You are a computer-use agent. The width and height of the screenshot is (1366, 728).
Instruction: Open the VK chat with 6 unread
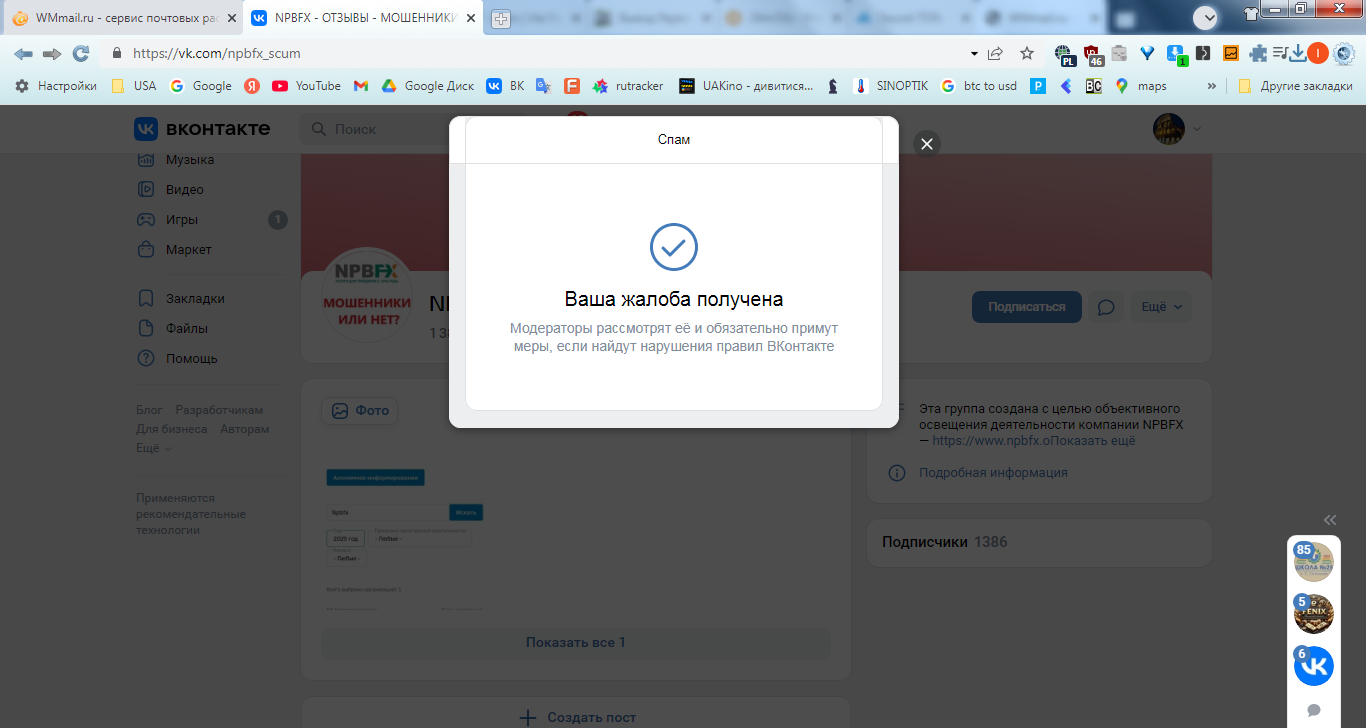(x=1314, y=666)
